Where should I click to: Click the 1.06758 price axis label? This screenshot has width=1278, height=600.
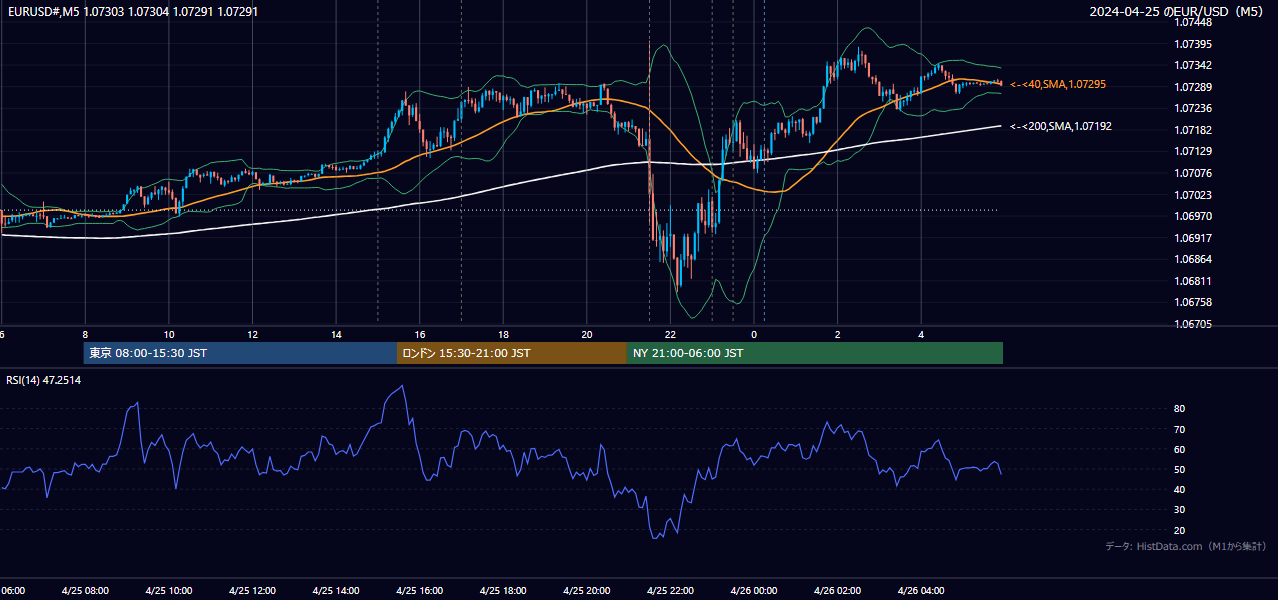(x=1192, y=302)
